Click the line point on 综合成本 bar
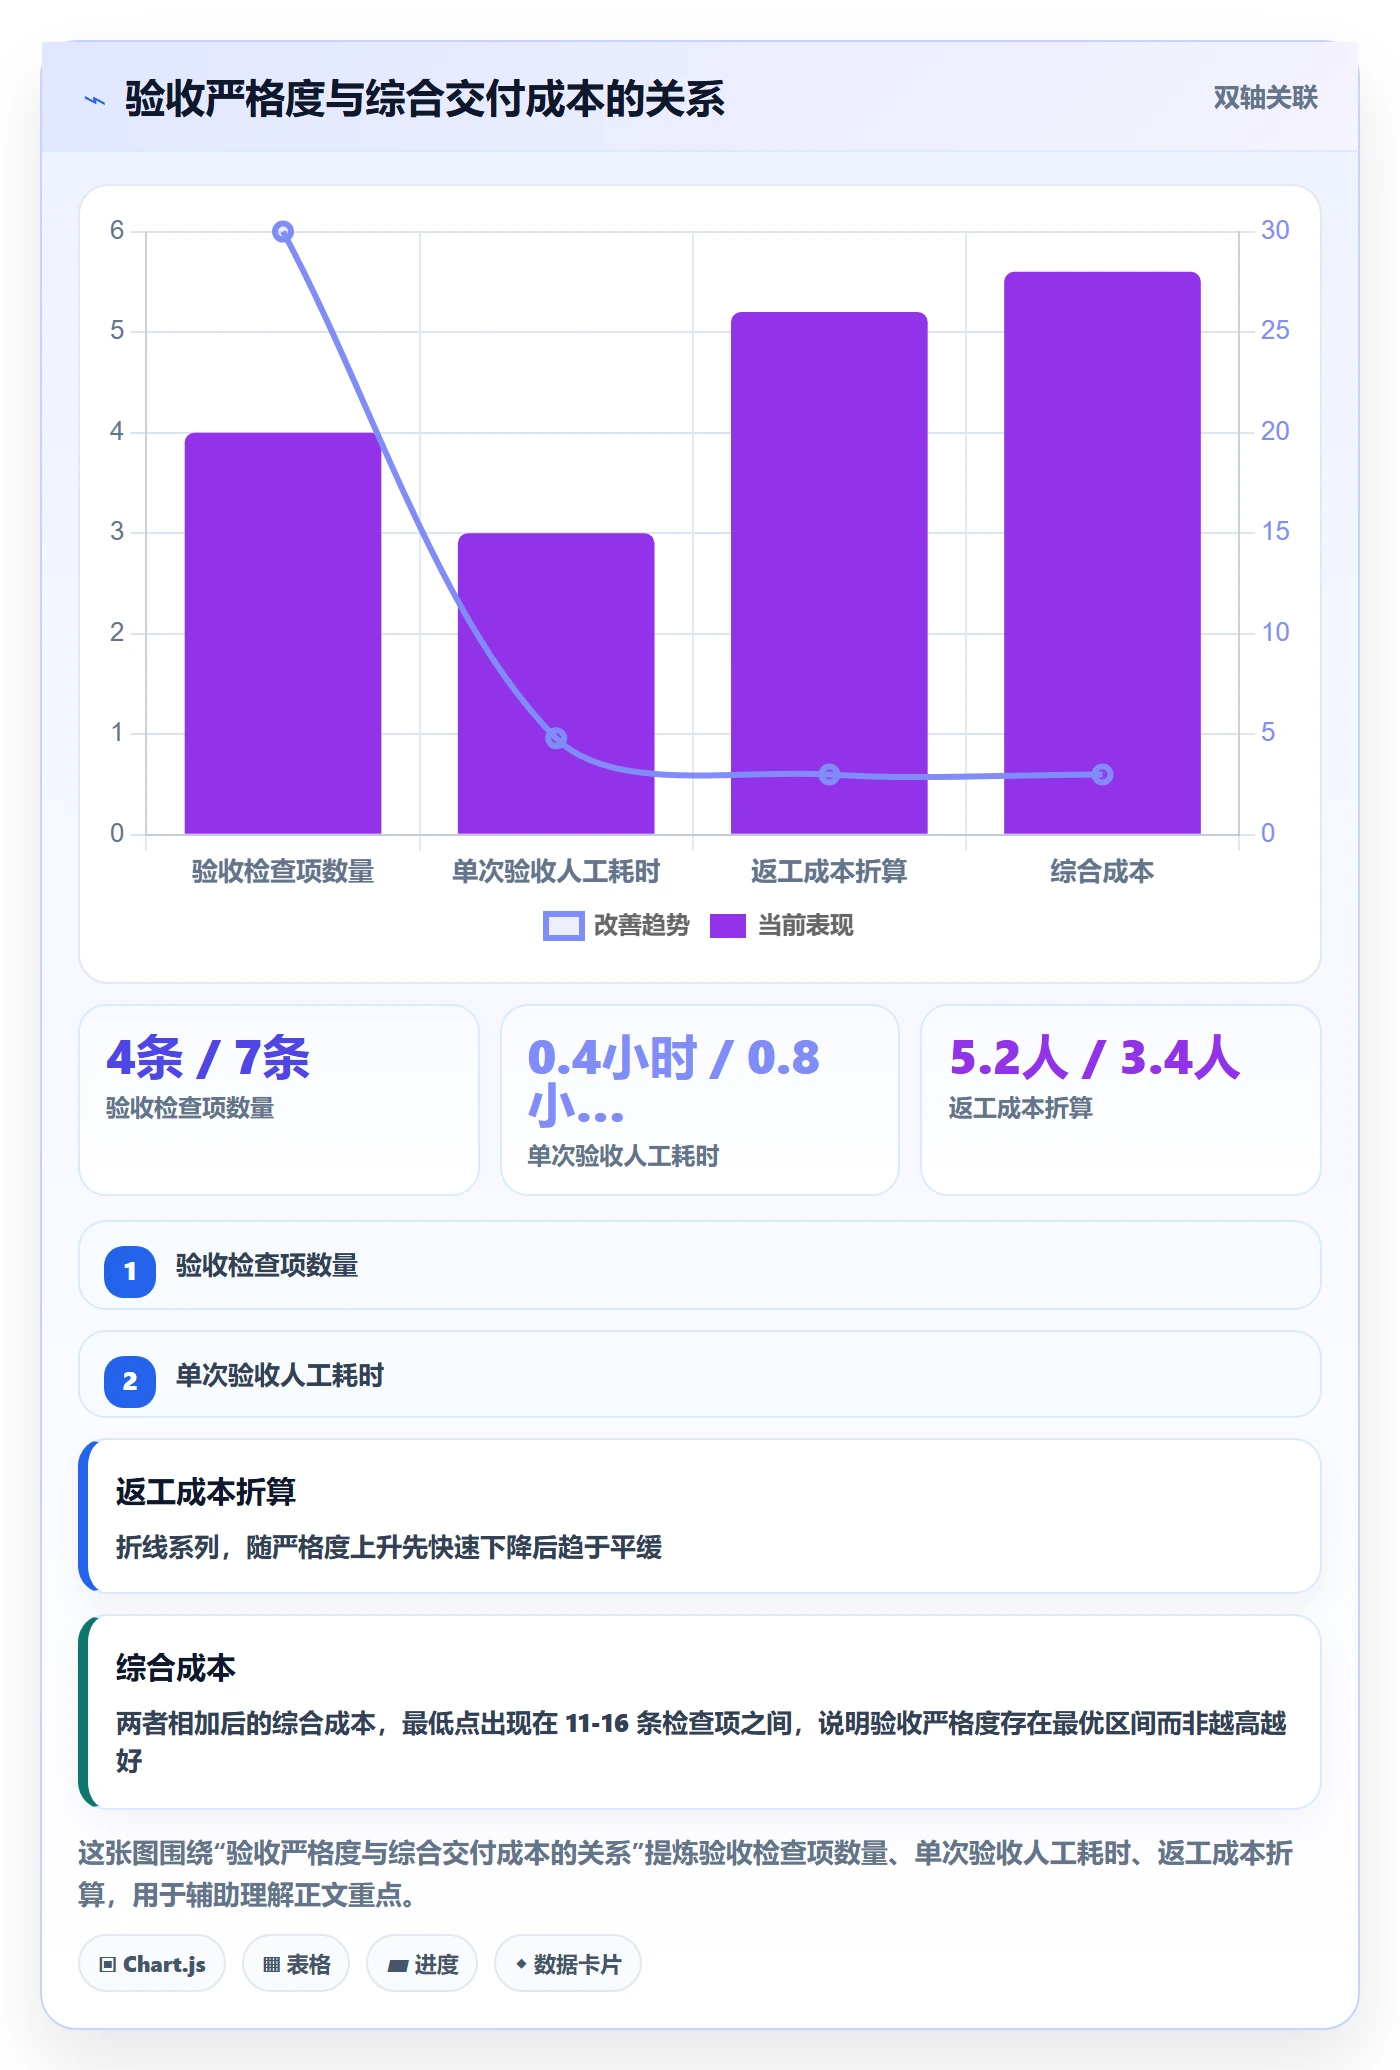 coord(1102,774)
